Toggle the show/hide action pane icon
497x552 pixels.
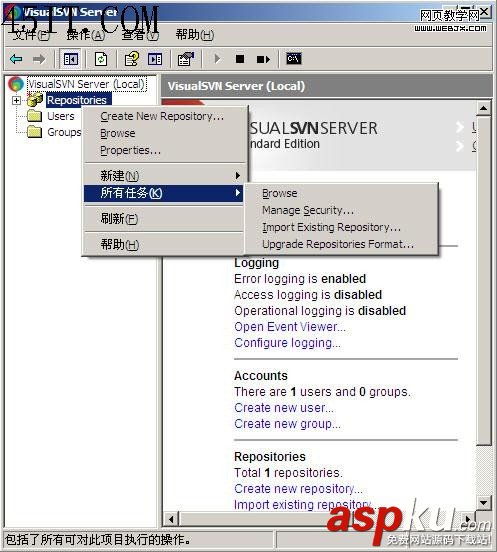155,59
